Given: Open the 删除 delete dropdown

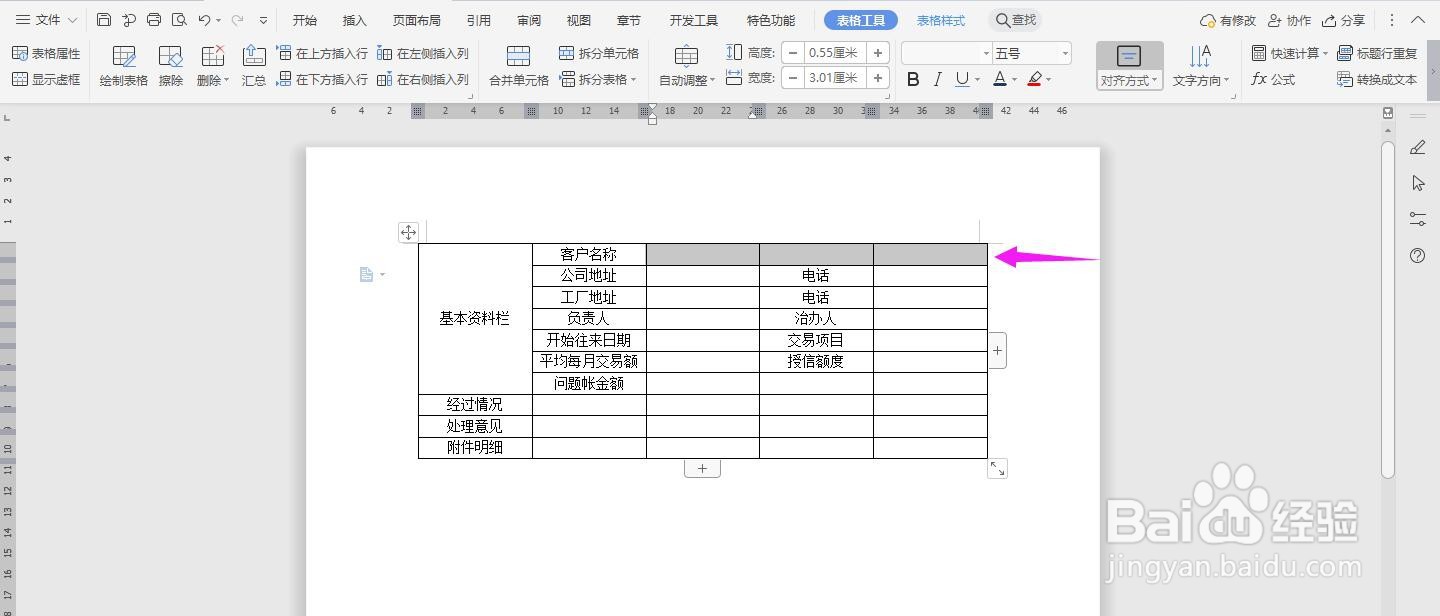Looking at the screenshot, I should 212,65.
